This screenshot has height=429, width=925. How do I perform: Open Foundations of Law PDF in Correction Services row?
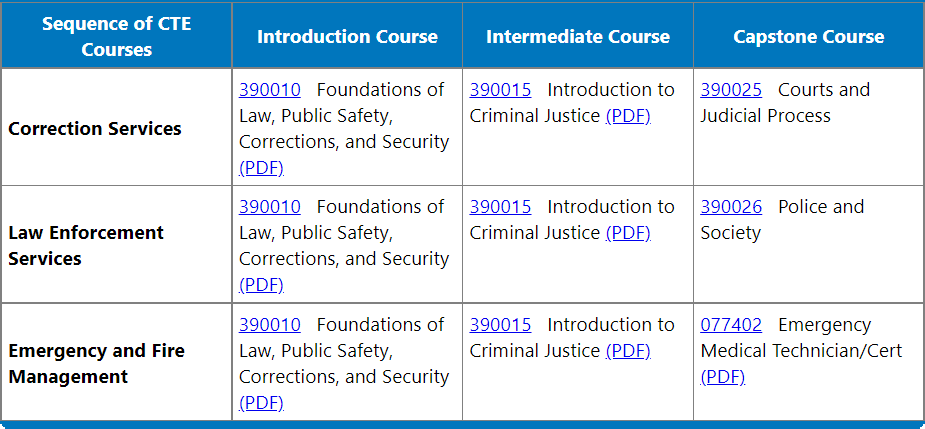[x=261, y=168]
